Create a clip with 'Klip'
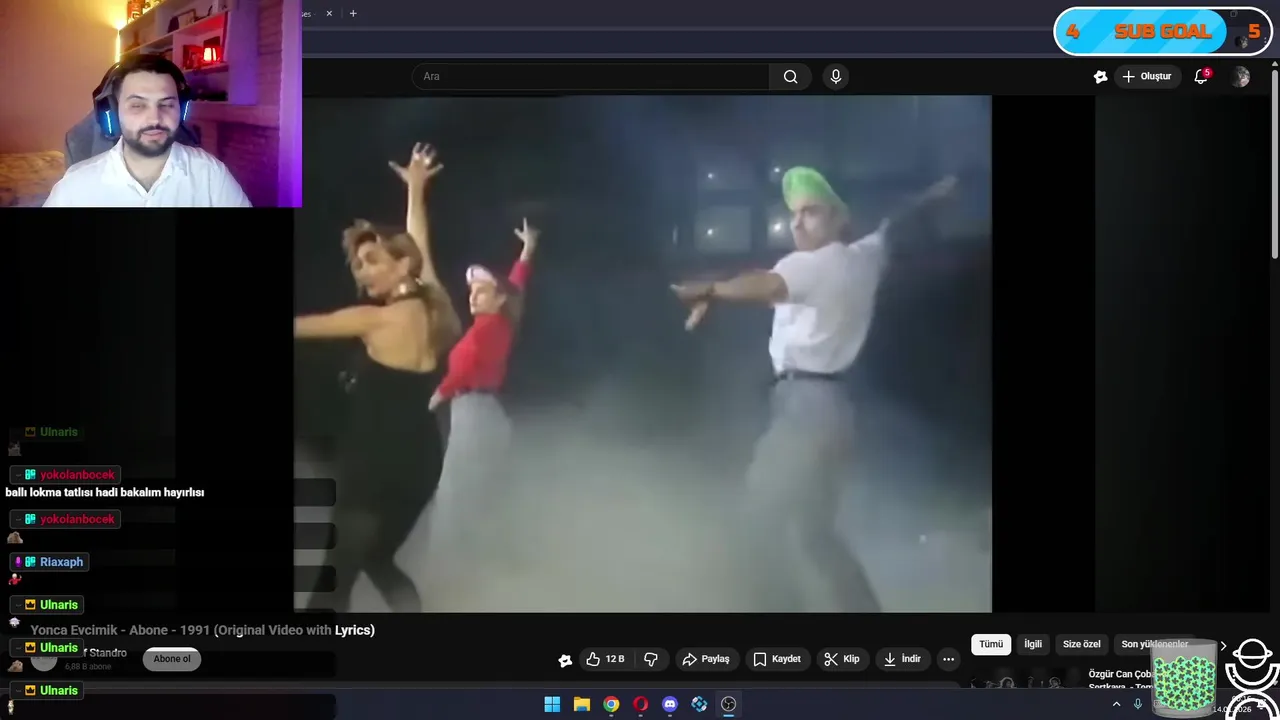This screenshot has width=1280, height=720. pos(842,659)
